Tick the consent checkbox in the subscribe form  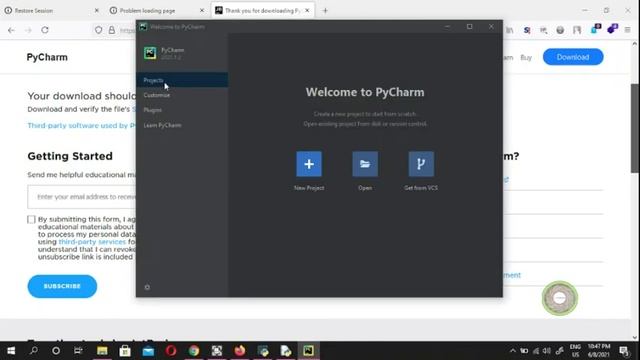[x=31, y=220]
